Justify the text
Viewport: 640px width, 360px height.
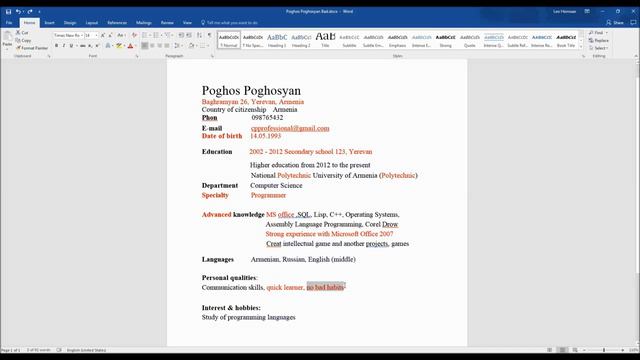click(167, 46)
